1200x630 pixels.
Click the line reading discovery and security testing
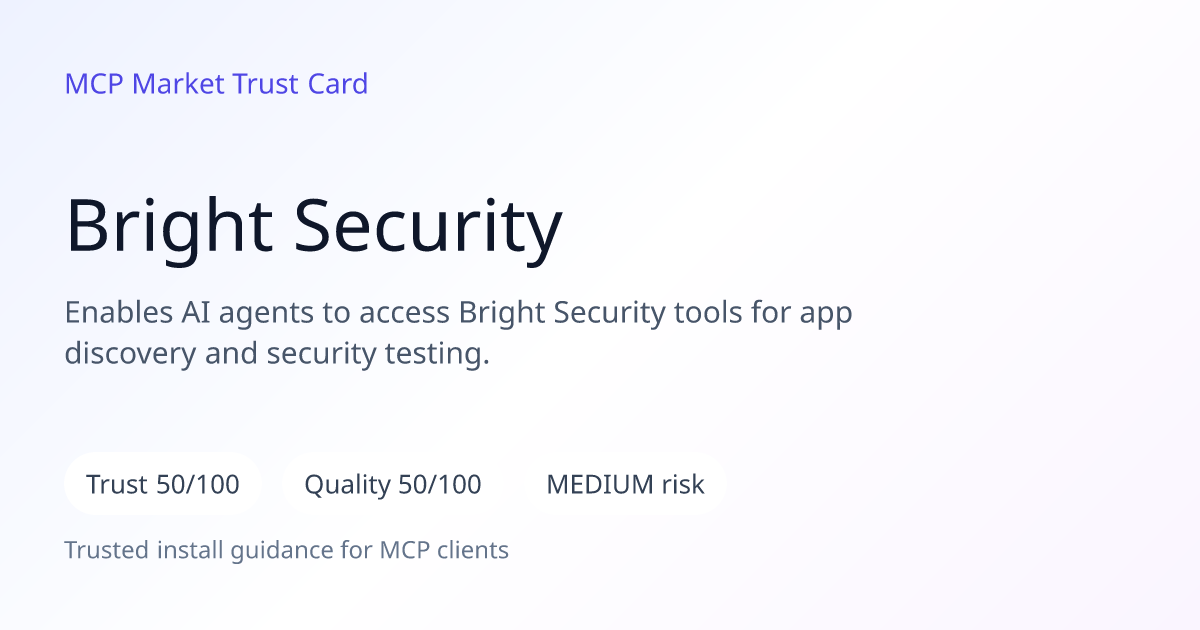pos(278,355)
